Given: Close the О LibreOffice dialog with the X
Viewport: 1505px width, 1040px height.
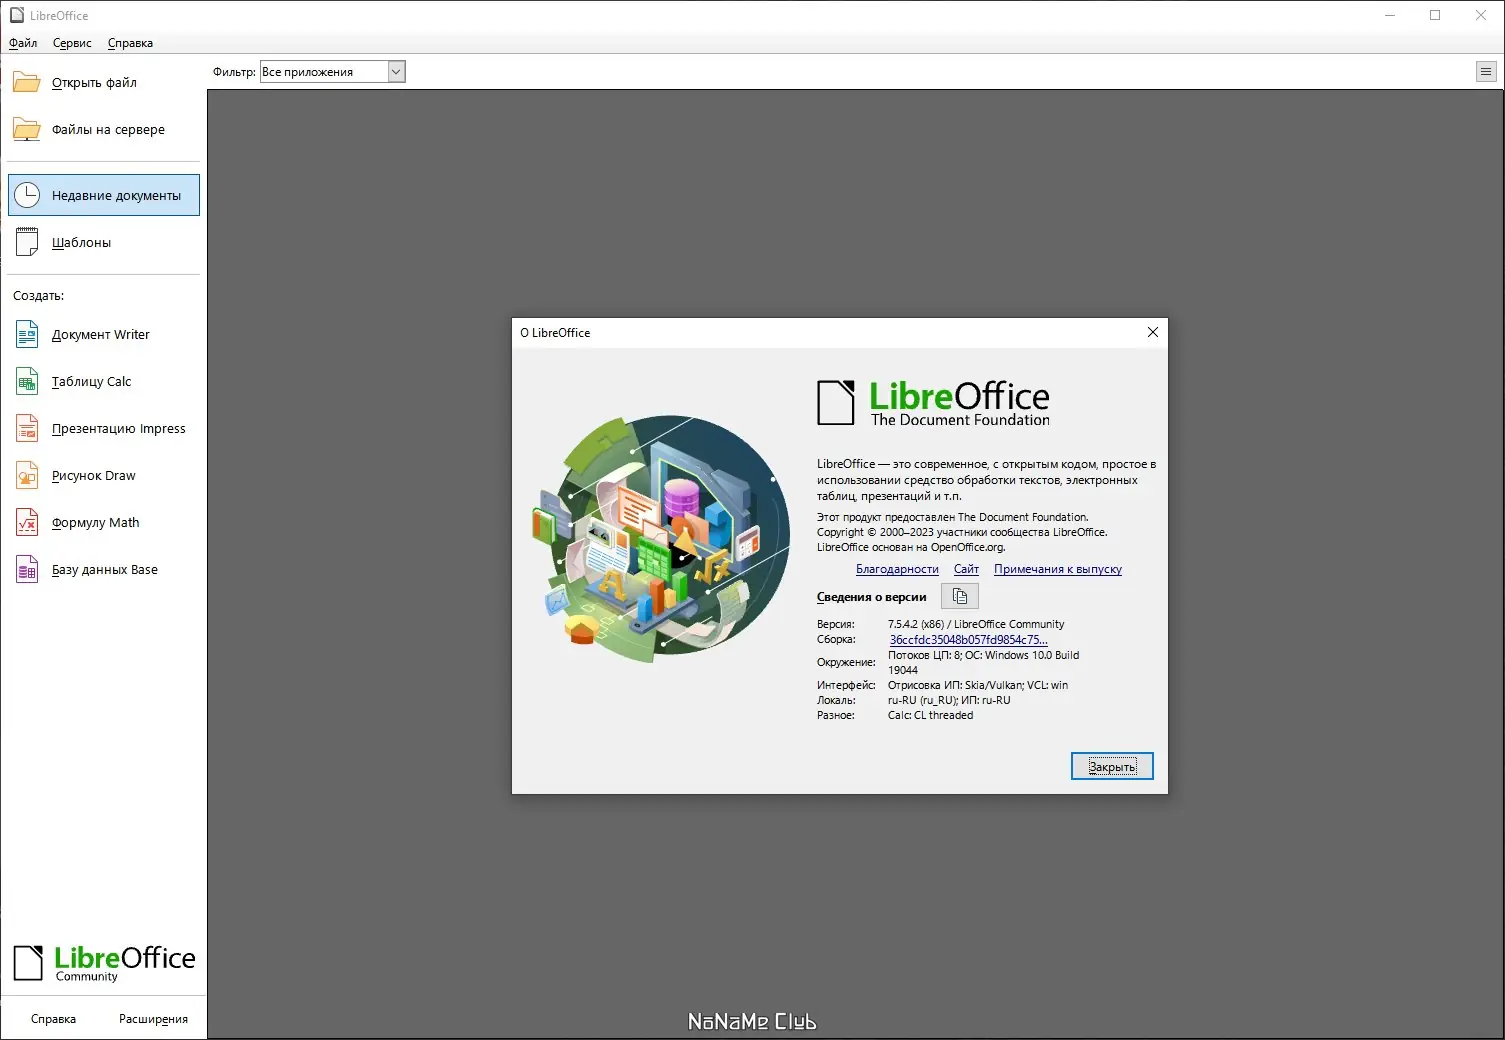Looking at the screenshot, I should coord(1153,332).
